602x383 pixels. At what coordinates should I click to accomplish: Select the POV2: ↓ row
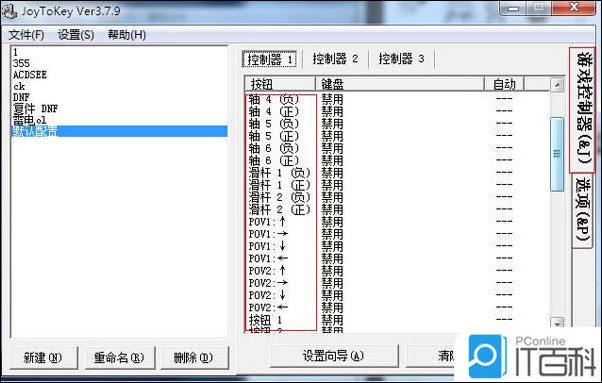point(397,296)
